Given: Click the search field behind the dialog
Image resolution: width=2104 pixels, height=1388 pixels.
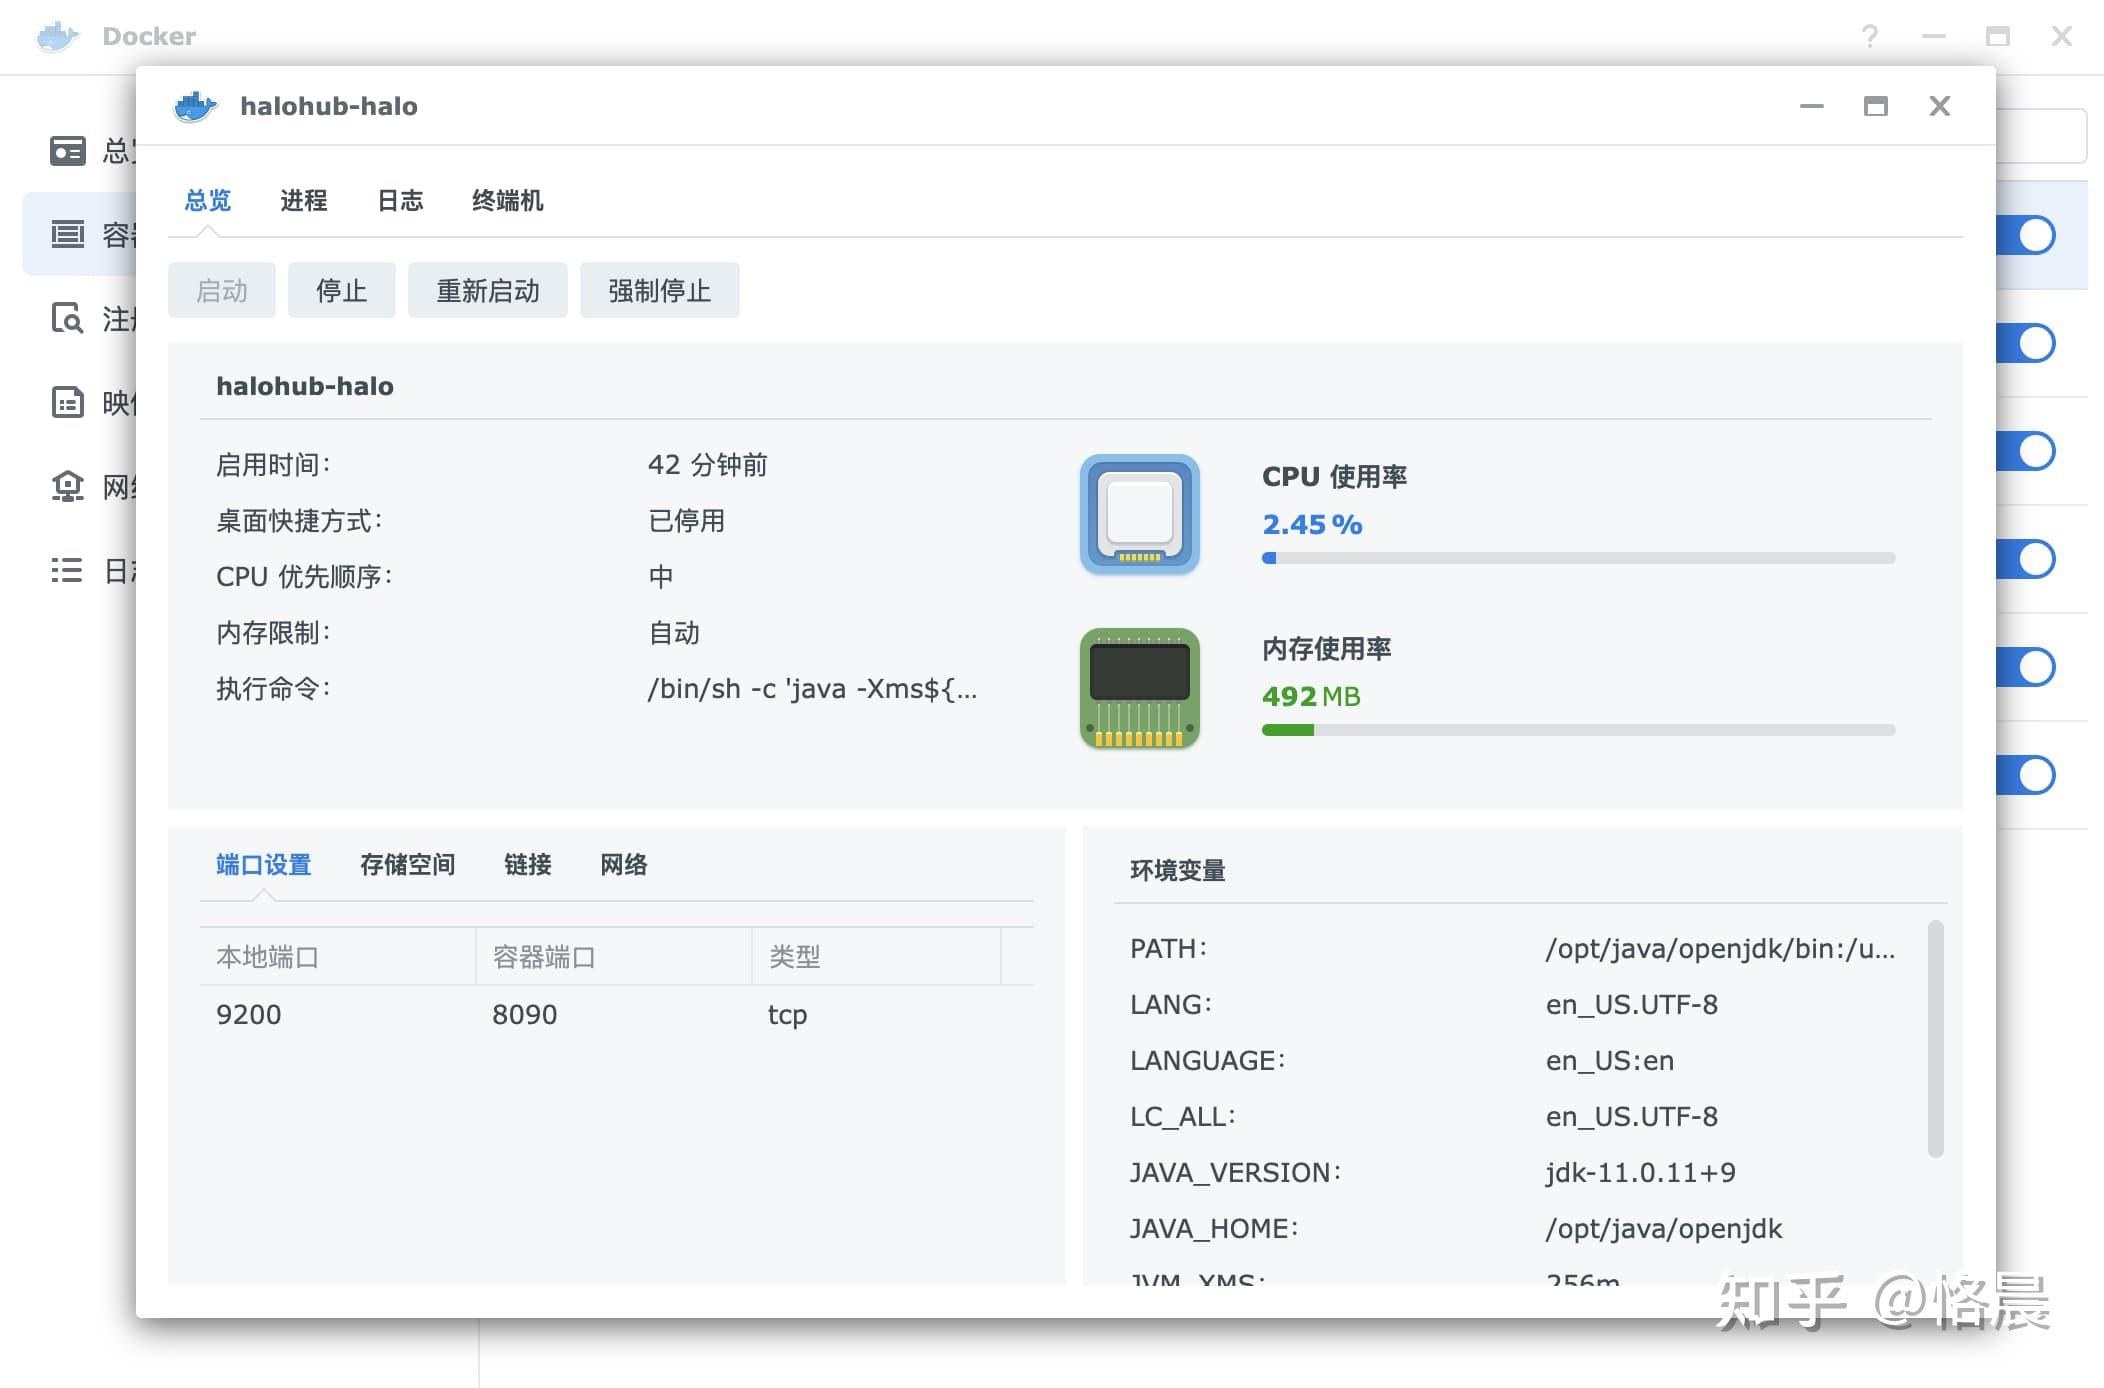Looking at the screenshot, I should [2040, 136].
